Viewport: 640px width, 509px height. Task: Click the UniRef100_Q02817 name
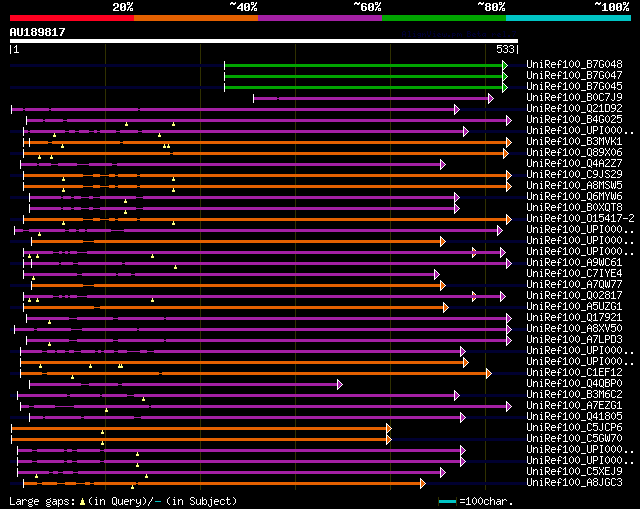pyautogui.click(x=574, y=295)
